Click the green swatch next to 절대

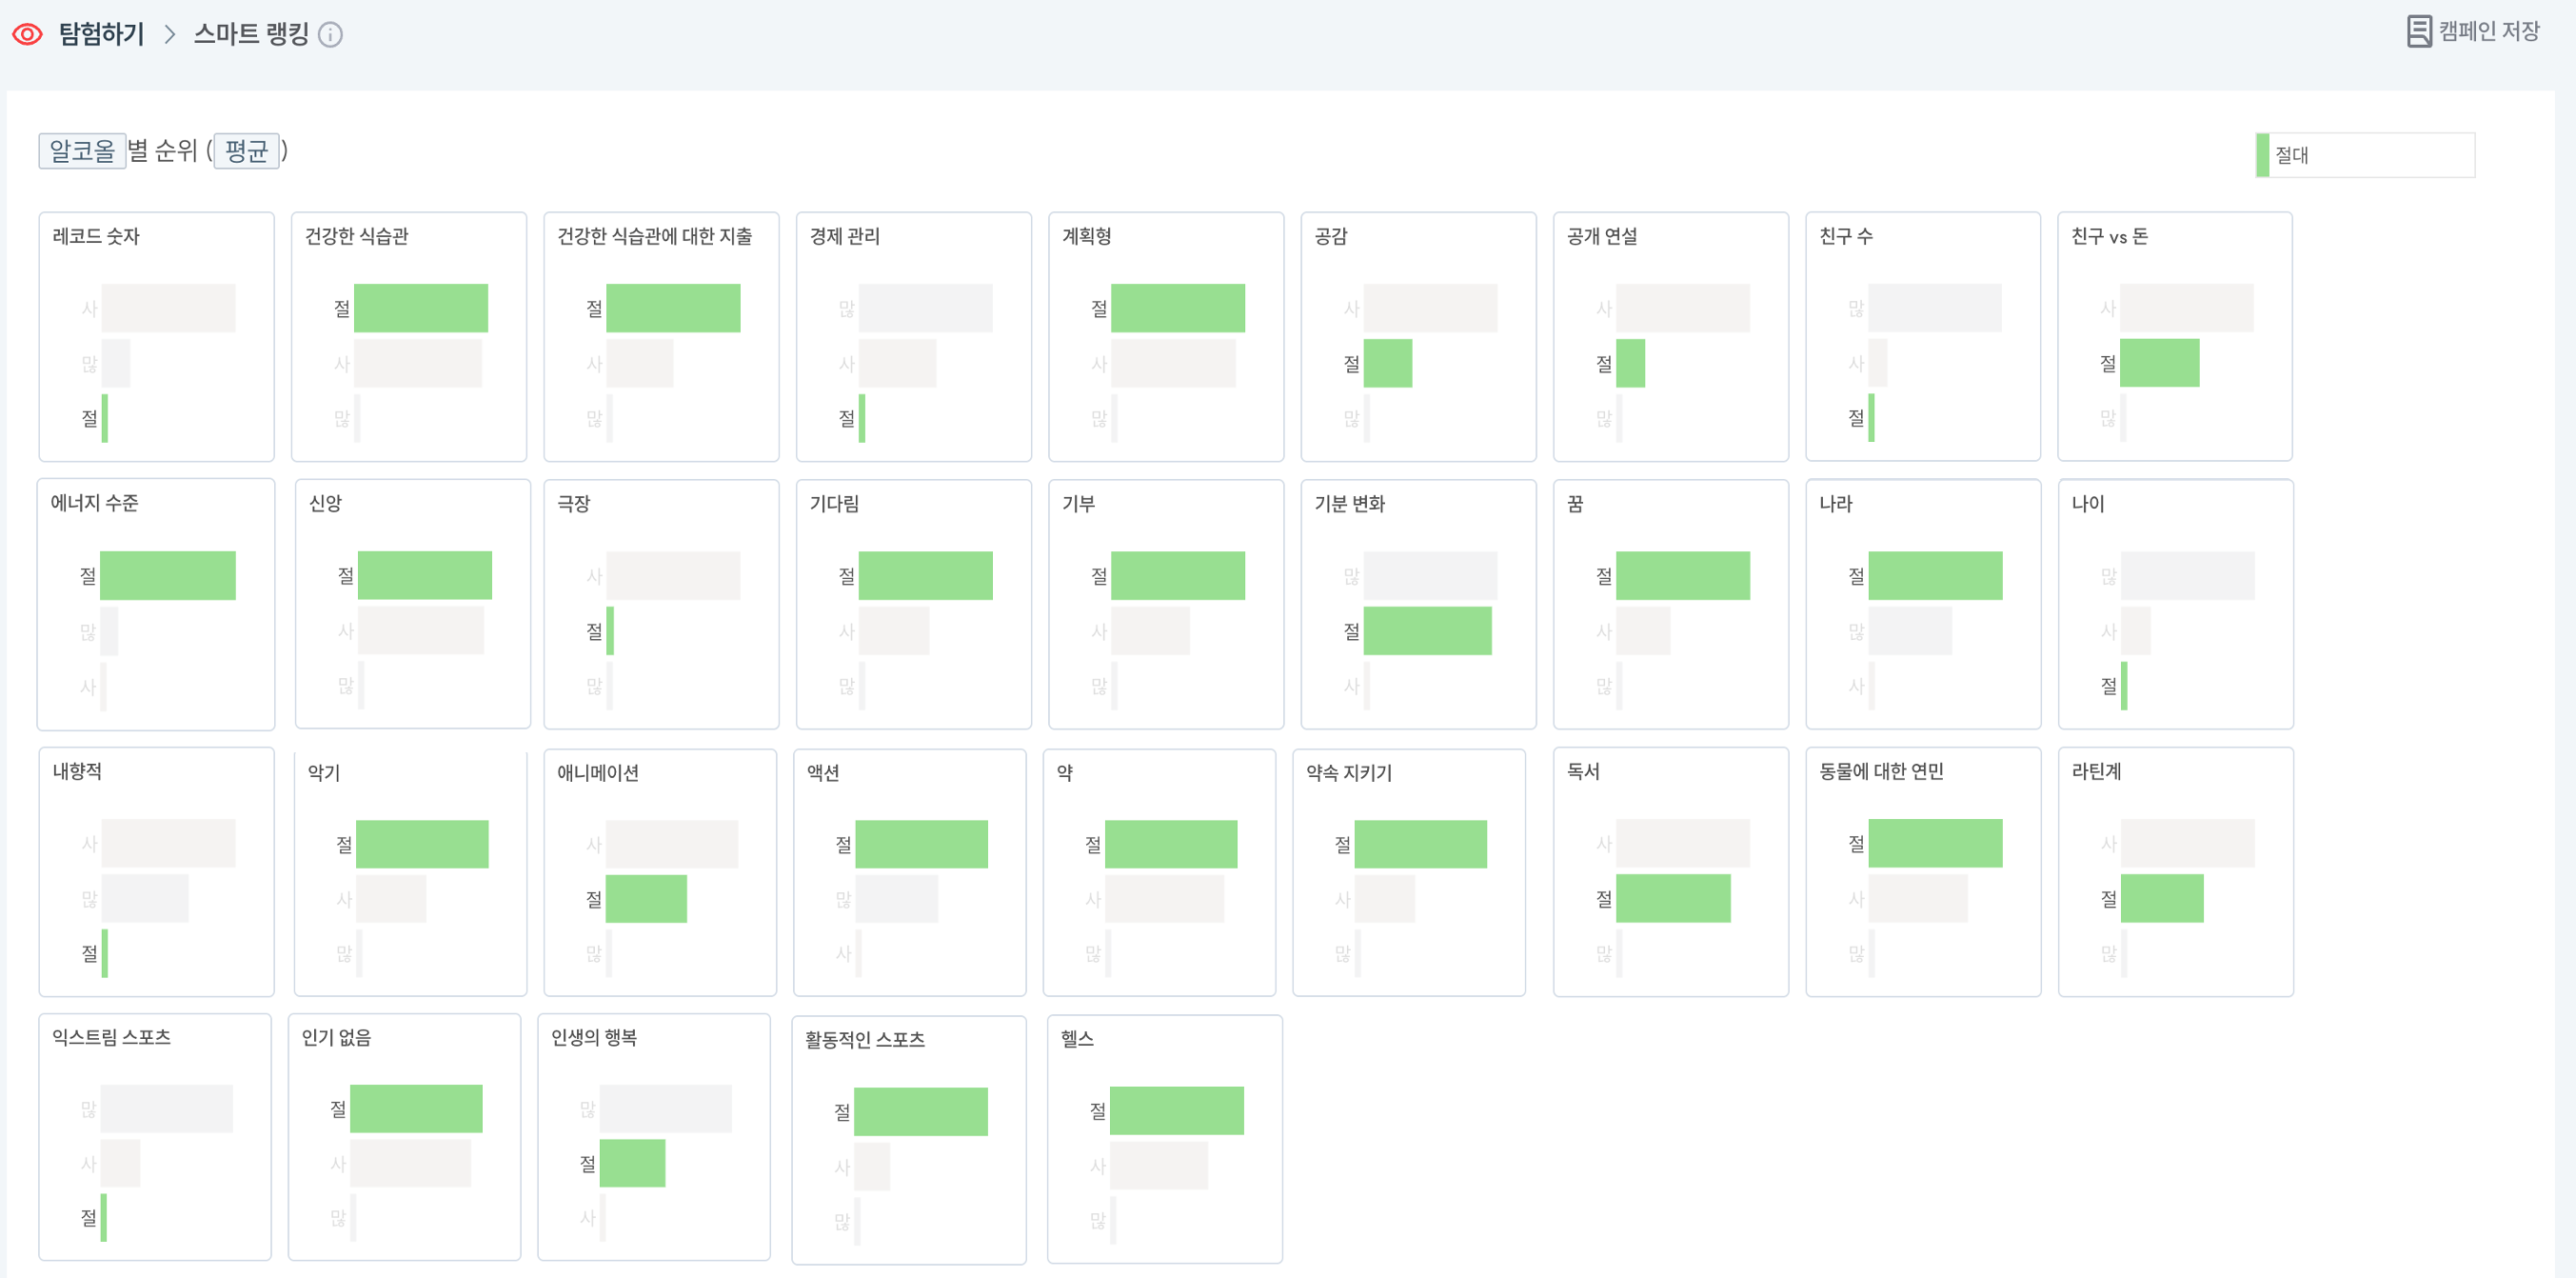tap(2262, 155)
